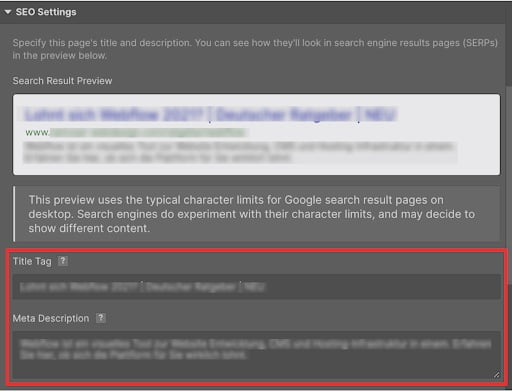Collapse the SEO Settings section
The height and width of the screenshot is (391, 512).
coord(8,12)
